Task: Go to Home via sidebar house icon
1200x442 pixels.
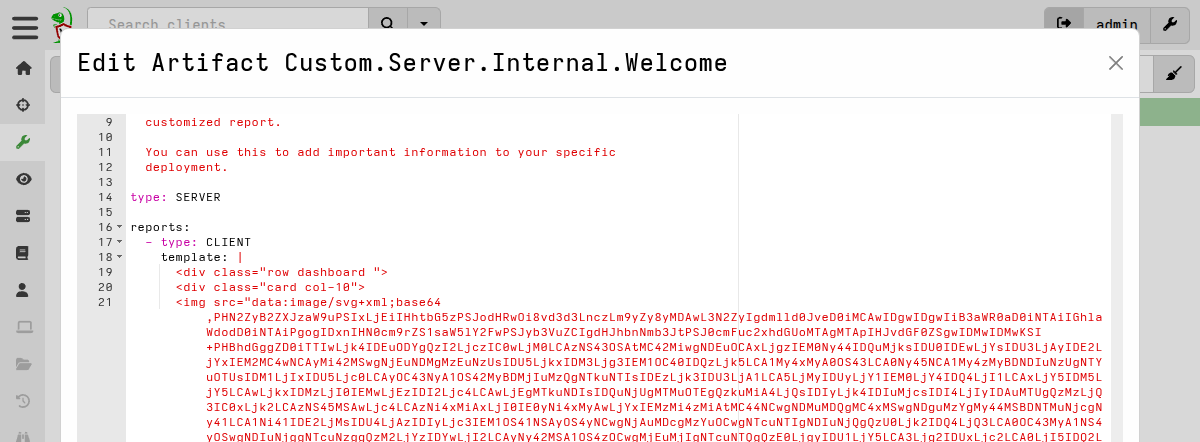Action: [x=25, y=68]
